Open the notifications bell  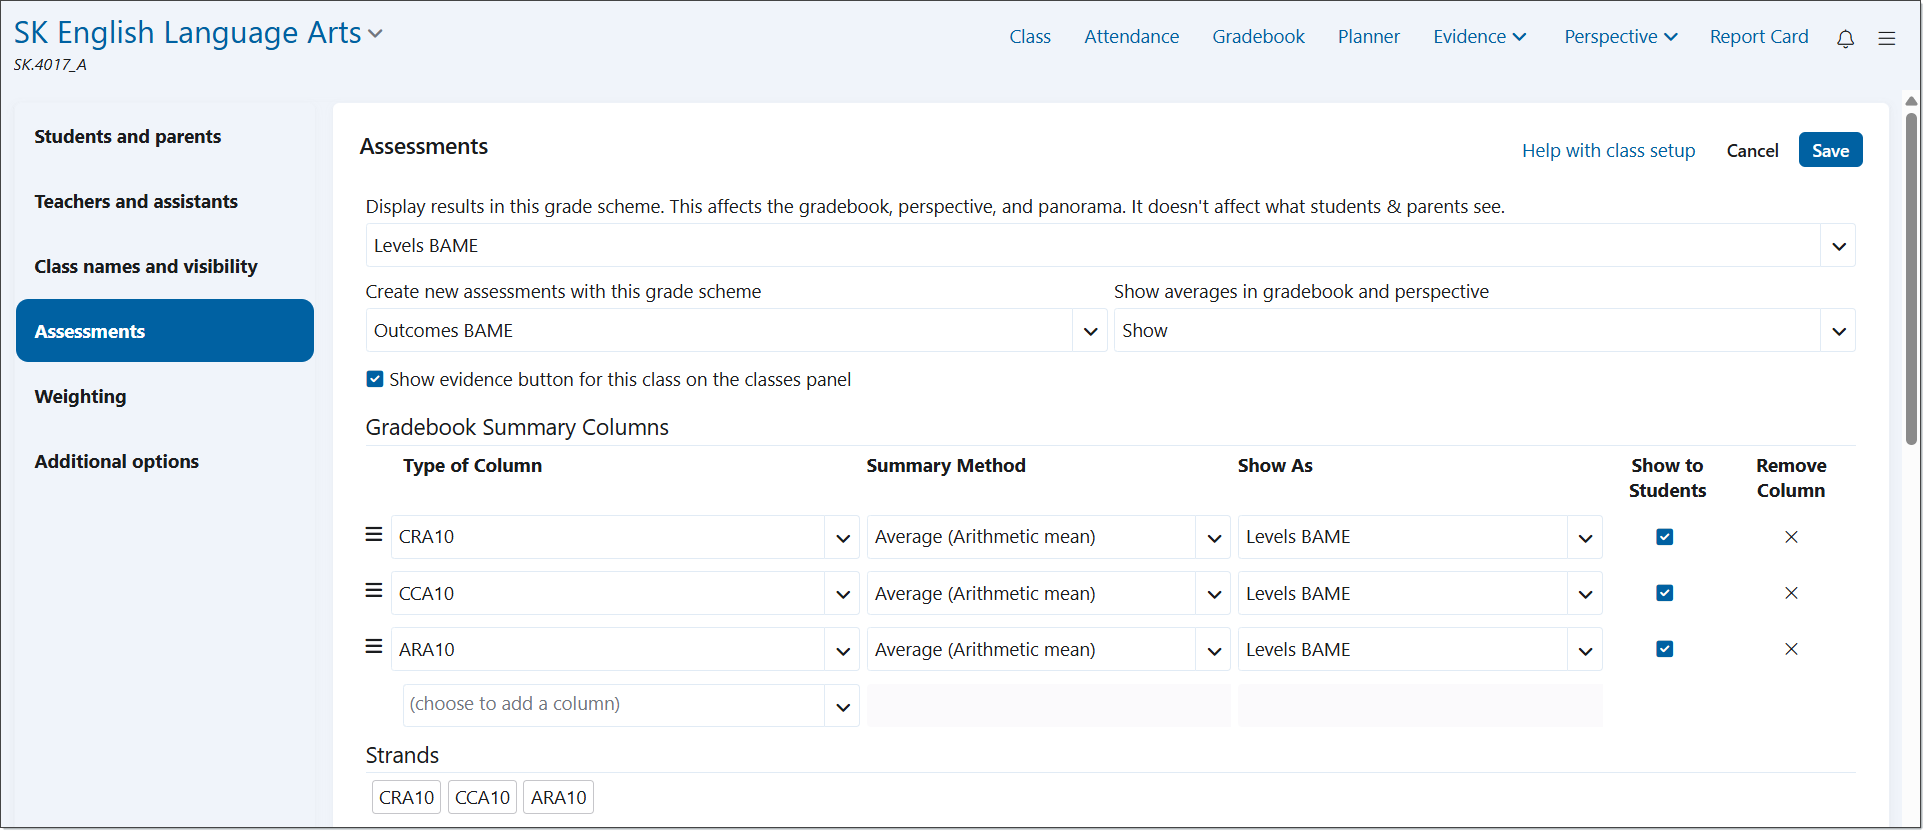click(1845, 38)
